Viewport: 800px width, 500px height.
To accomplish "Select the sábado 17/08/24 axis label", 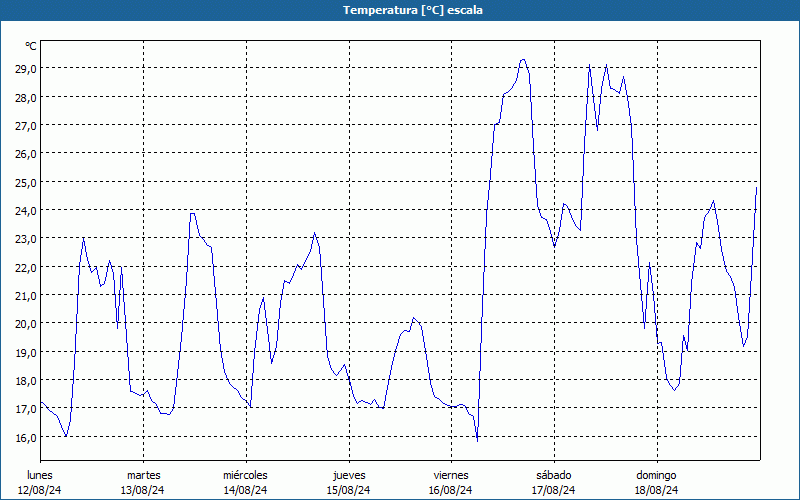I will tap(554, 483).
